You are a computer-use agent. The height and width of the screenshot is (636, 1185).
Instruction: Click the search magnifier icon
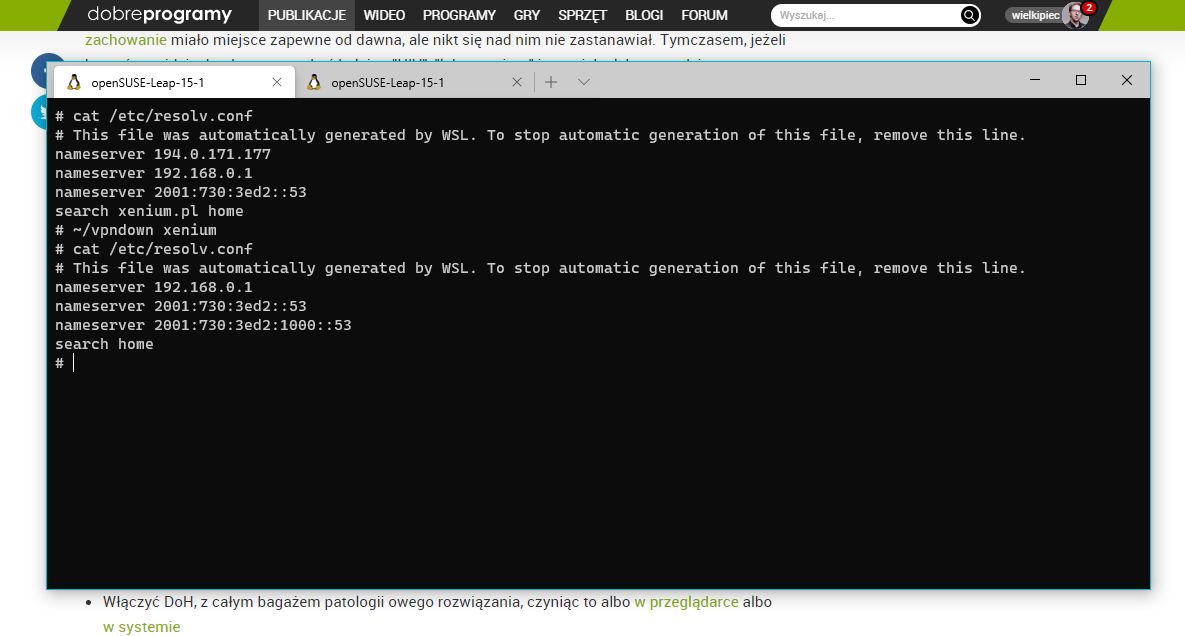coord(969,15)
